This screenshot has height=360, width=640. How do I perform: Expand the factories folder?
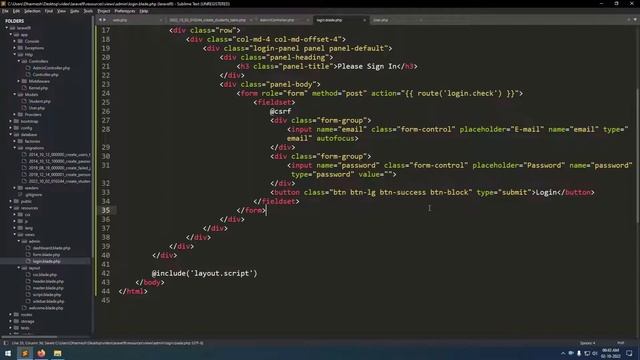pos(15,141)
